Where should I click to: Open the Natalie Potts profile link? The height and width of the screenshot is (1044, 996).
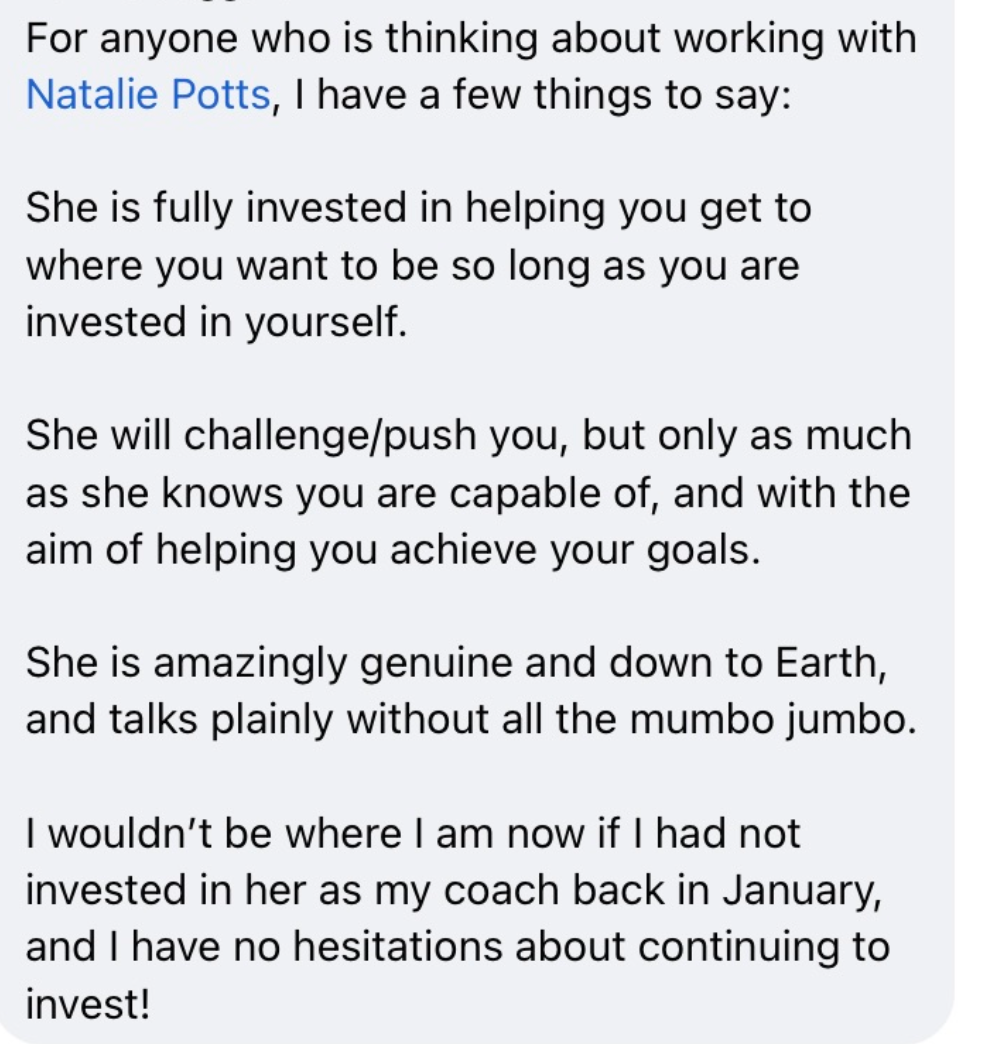148,94
